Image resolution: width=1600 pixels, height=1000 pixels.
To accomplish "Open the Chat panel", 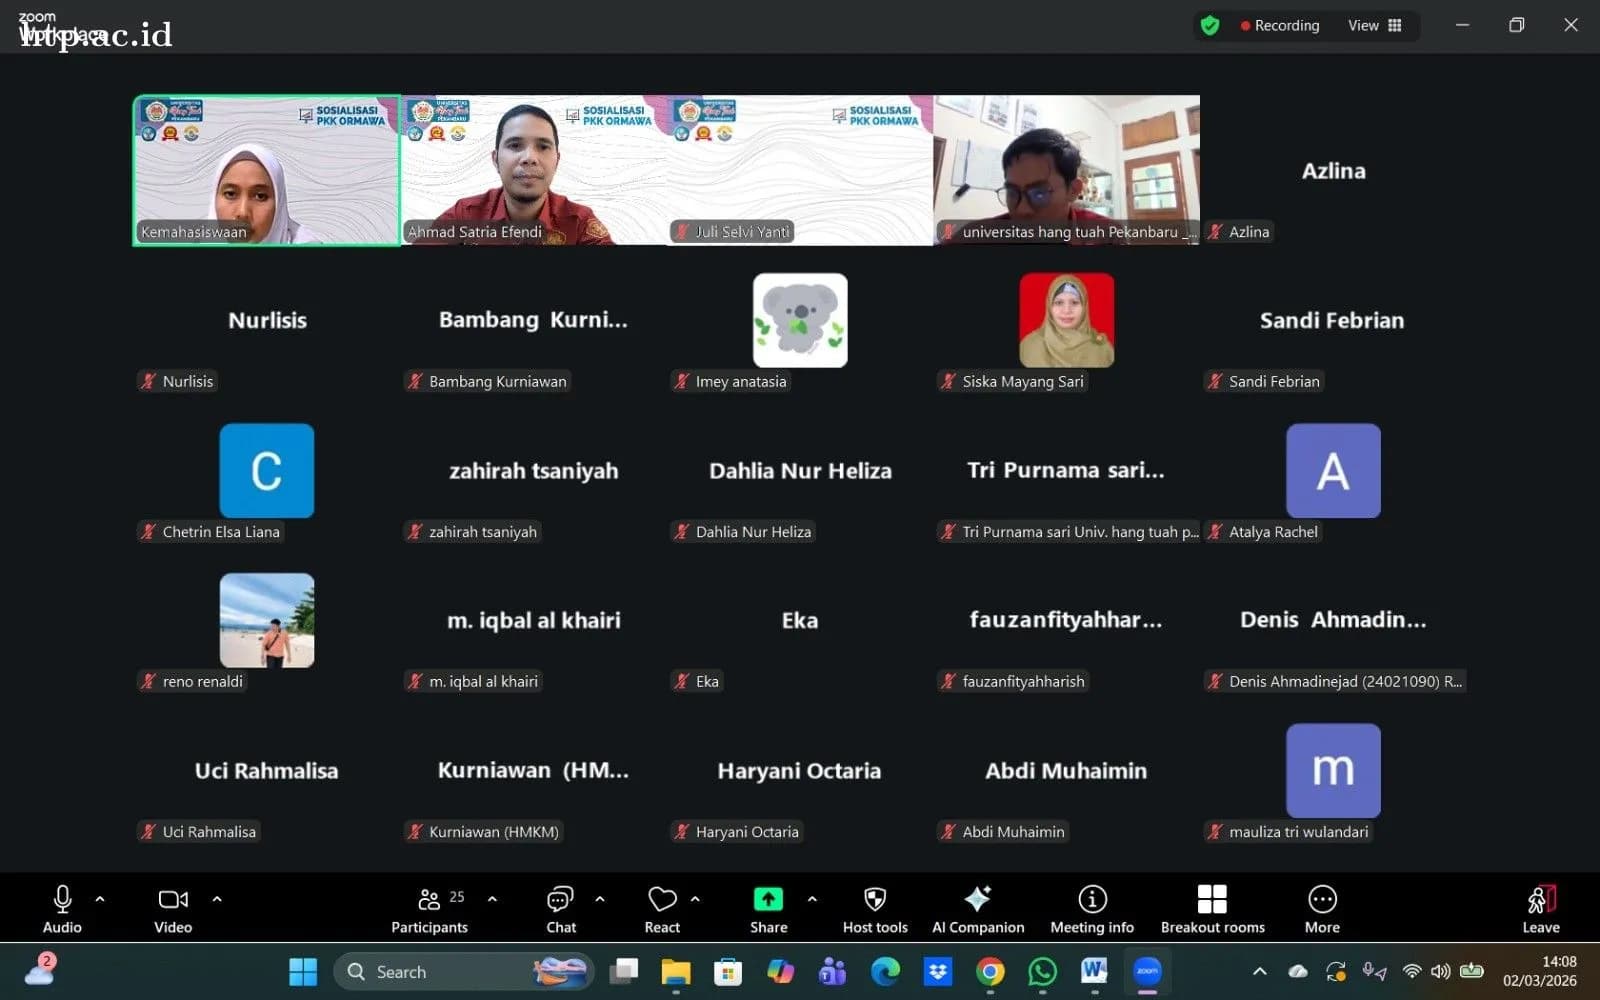I will coord(561,910).
